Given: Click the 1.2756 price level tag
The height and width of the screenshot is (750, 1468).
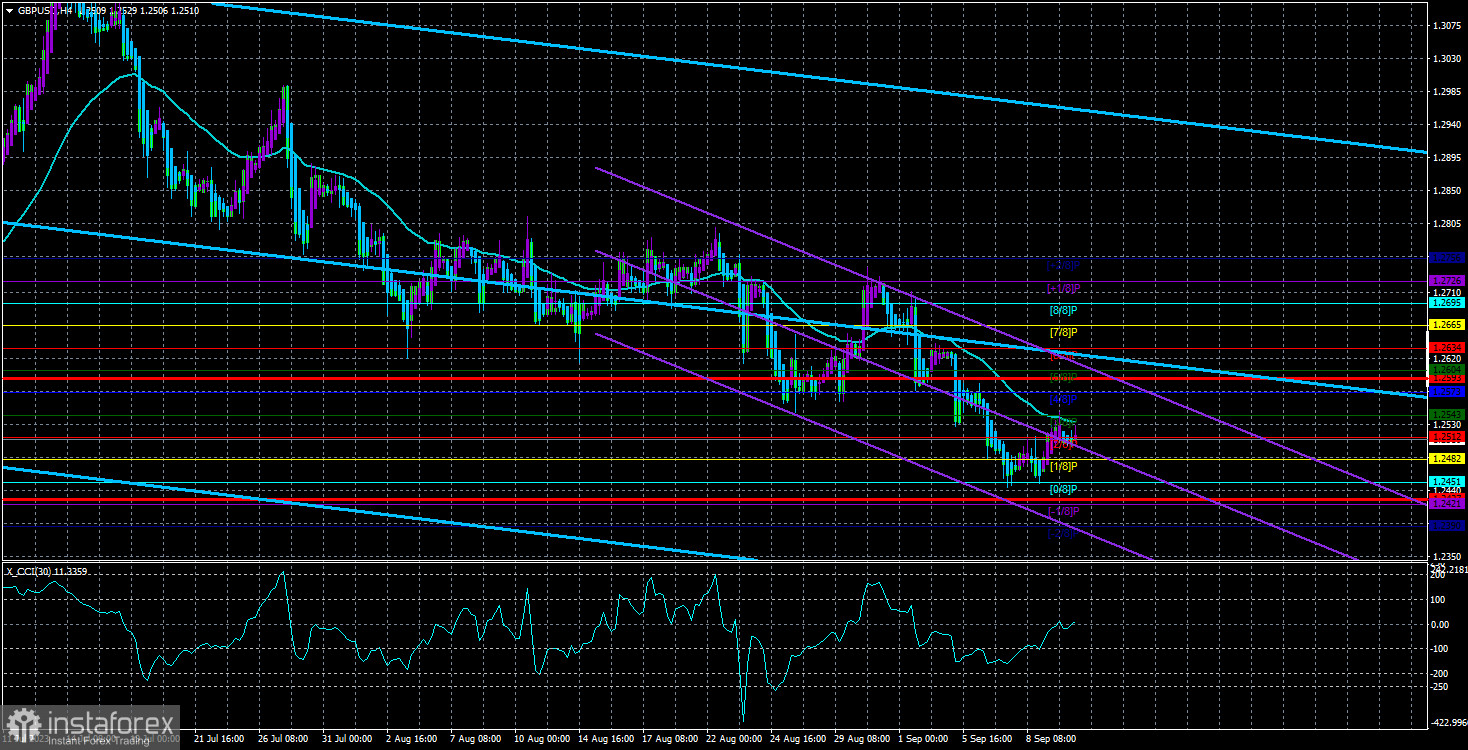Looking at the screenshot, I should [1447, 257].
